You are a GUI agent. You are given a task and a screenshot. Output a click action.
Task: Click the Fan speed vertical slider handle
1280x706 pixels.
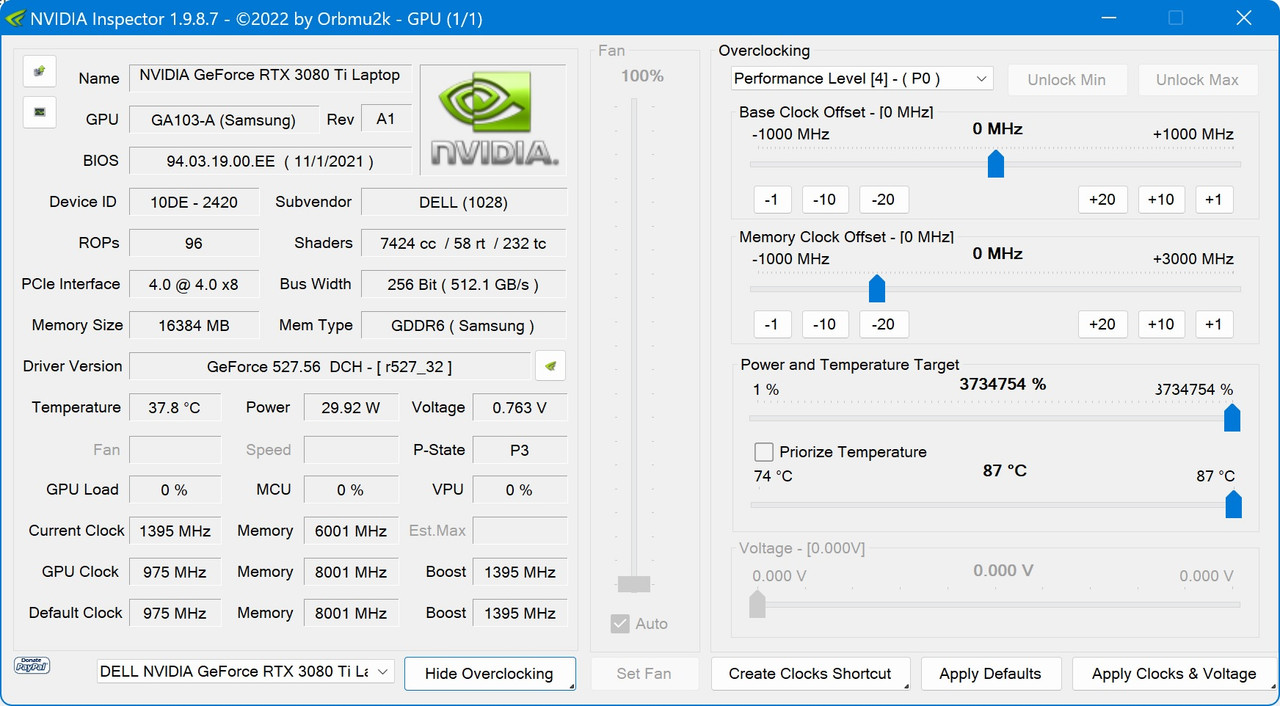tap(634, 584)
